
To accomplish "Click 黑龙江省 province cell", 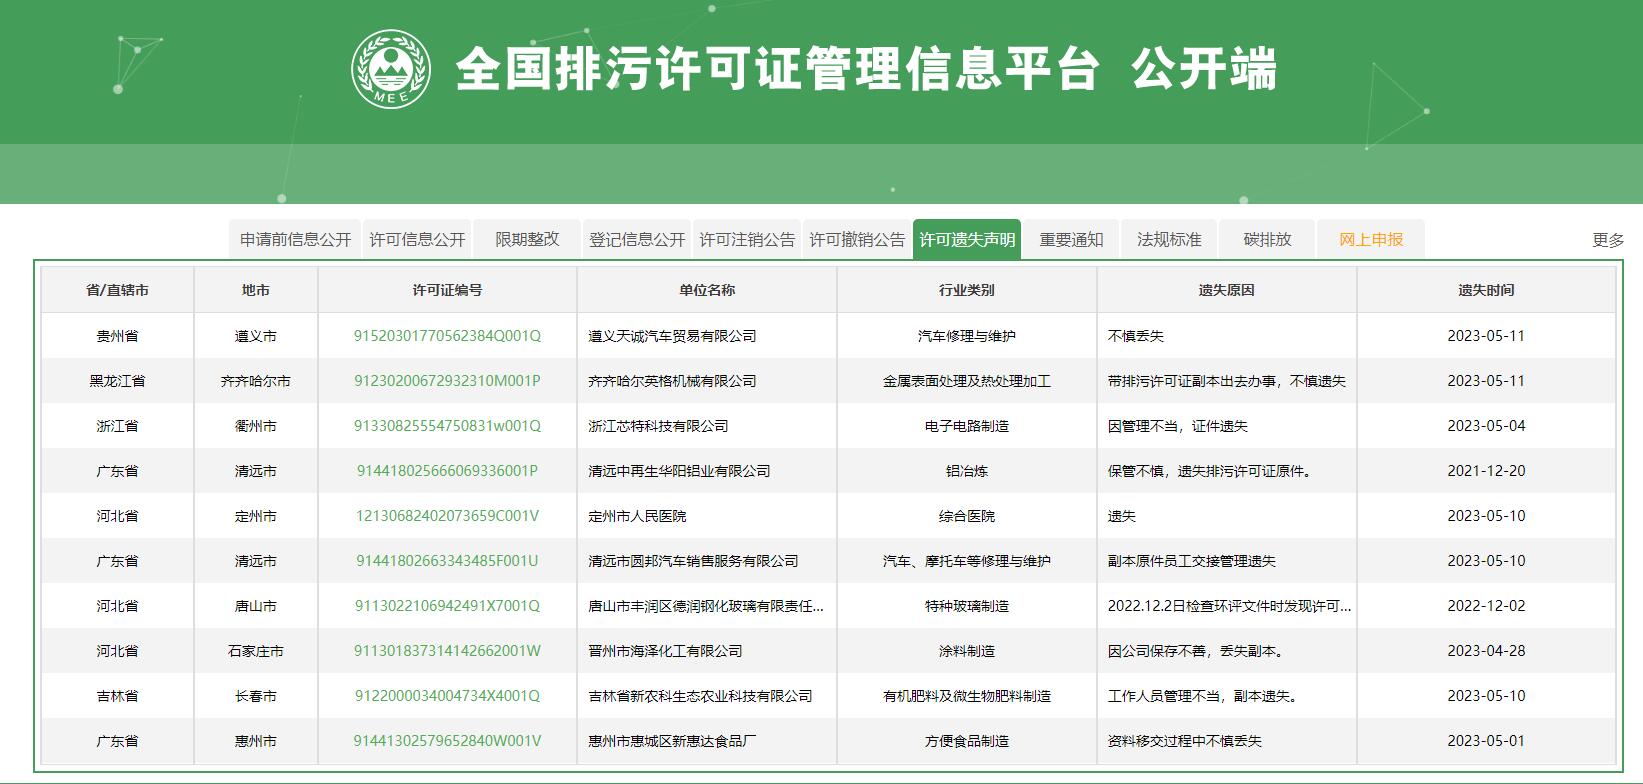I will click(117, 381).
